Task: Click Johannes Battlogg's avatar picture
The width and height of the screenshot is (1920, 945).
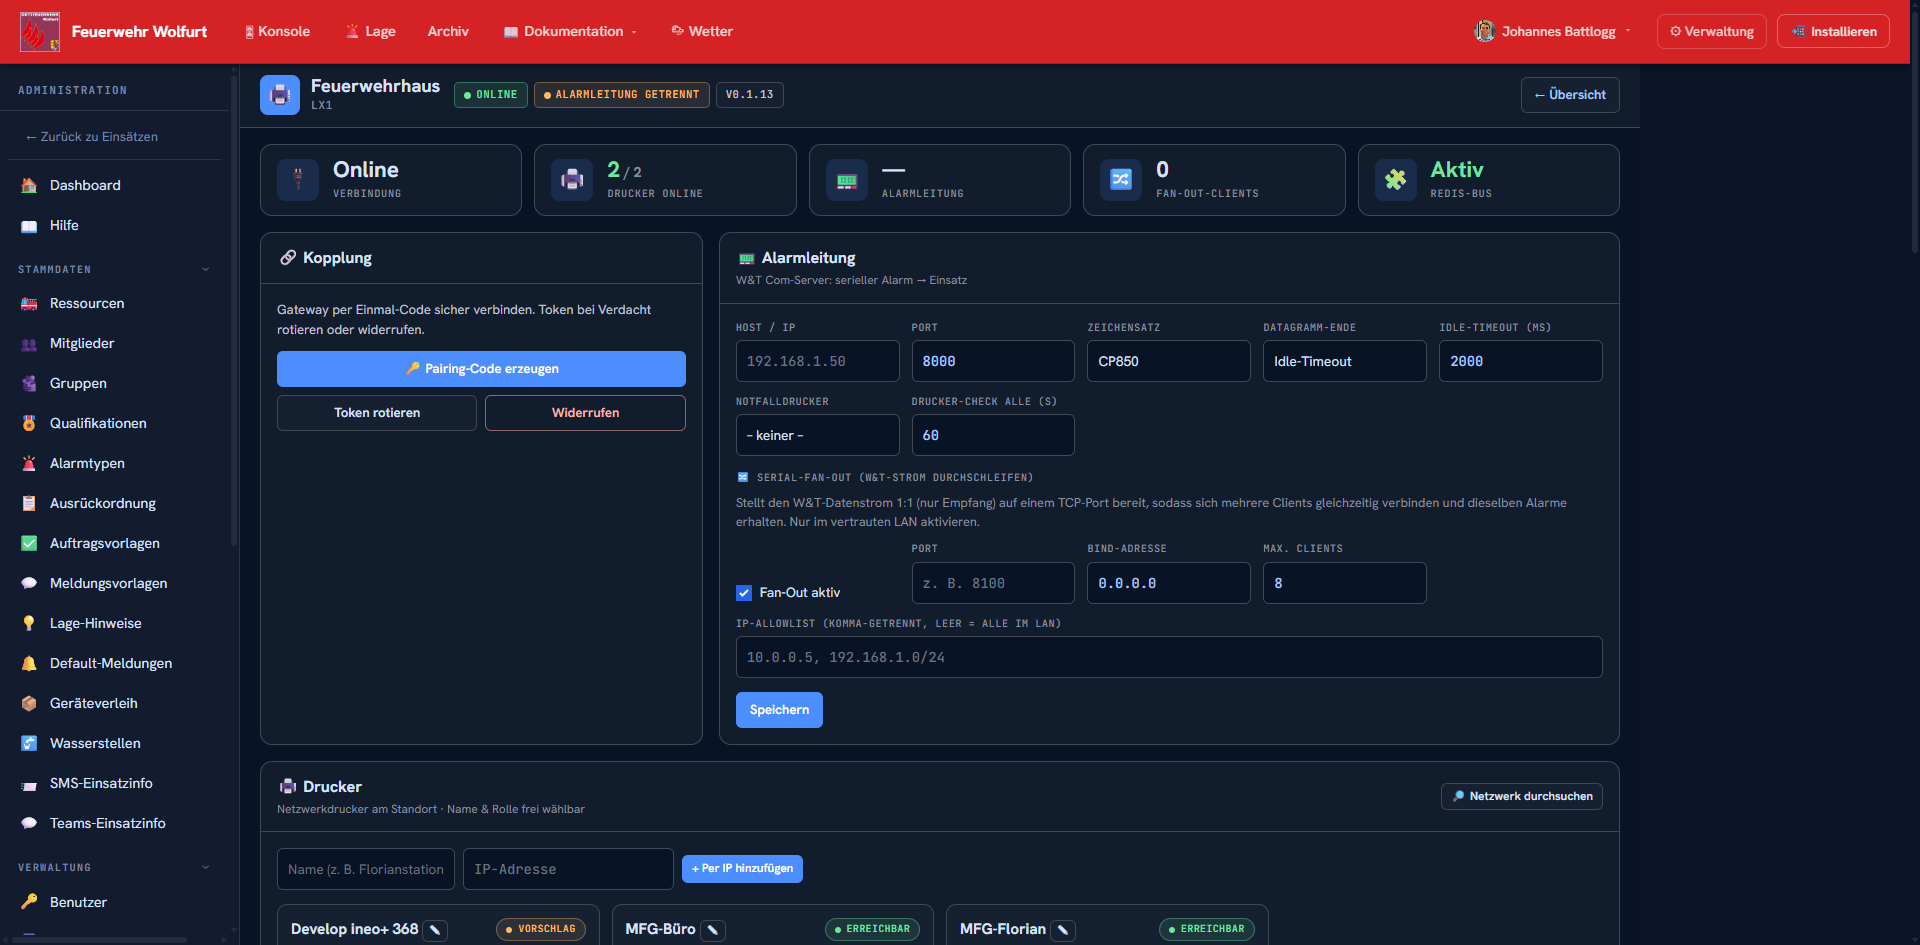Action: tap(1485, 31)
